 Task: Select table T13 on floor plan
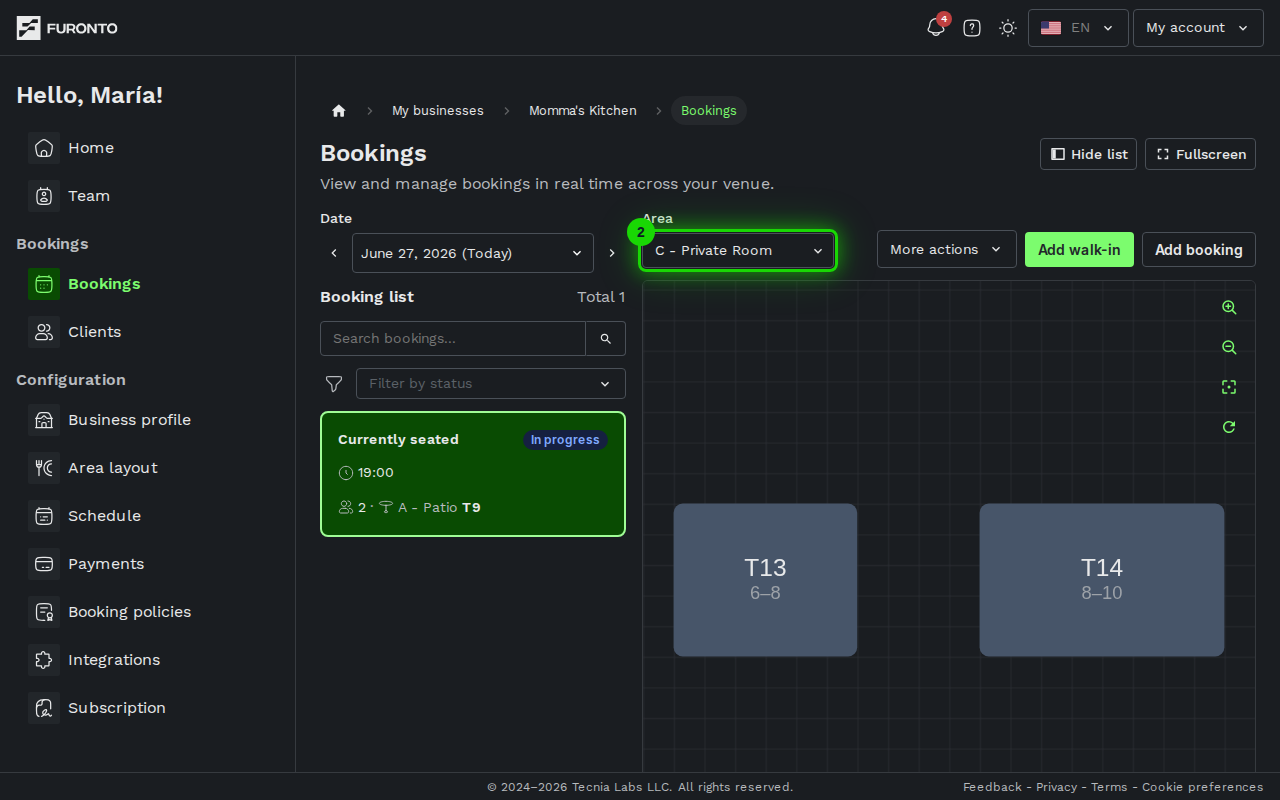[x=765, y=580]
